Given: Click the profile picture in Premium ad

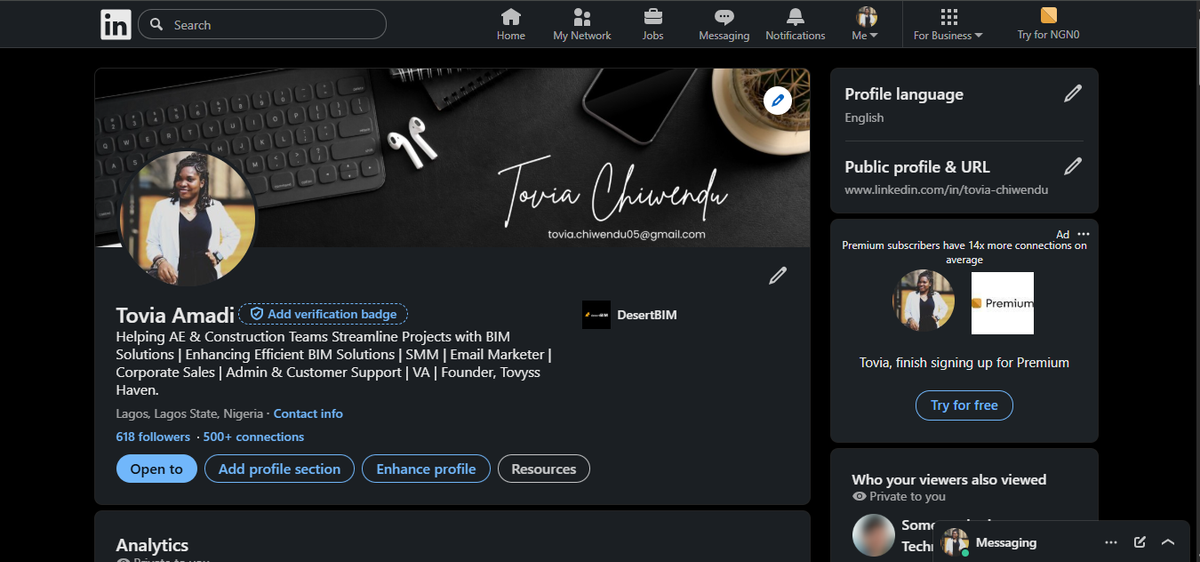Looking at the screenshot, I should (923, 301).
